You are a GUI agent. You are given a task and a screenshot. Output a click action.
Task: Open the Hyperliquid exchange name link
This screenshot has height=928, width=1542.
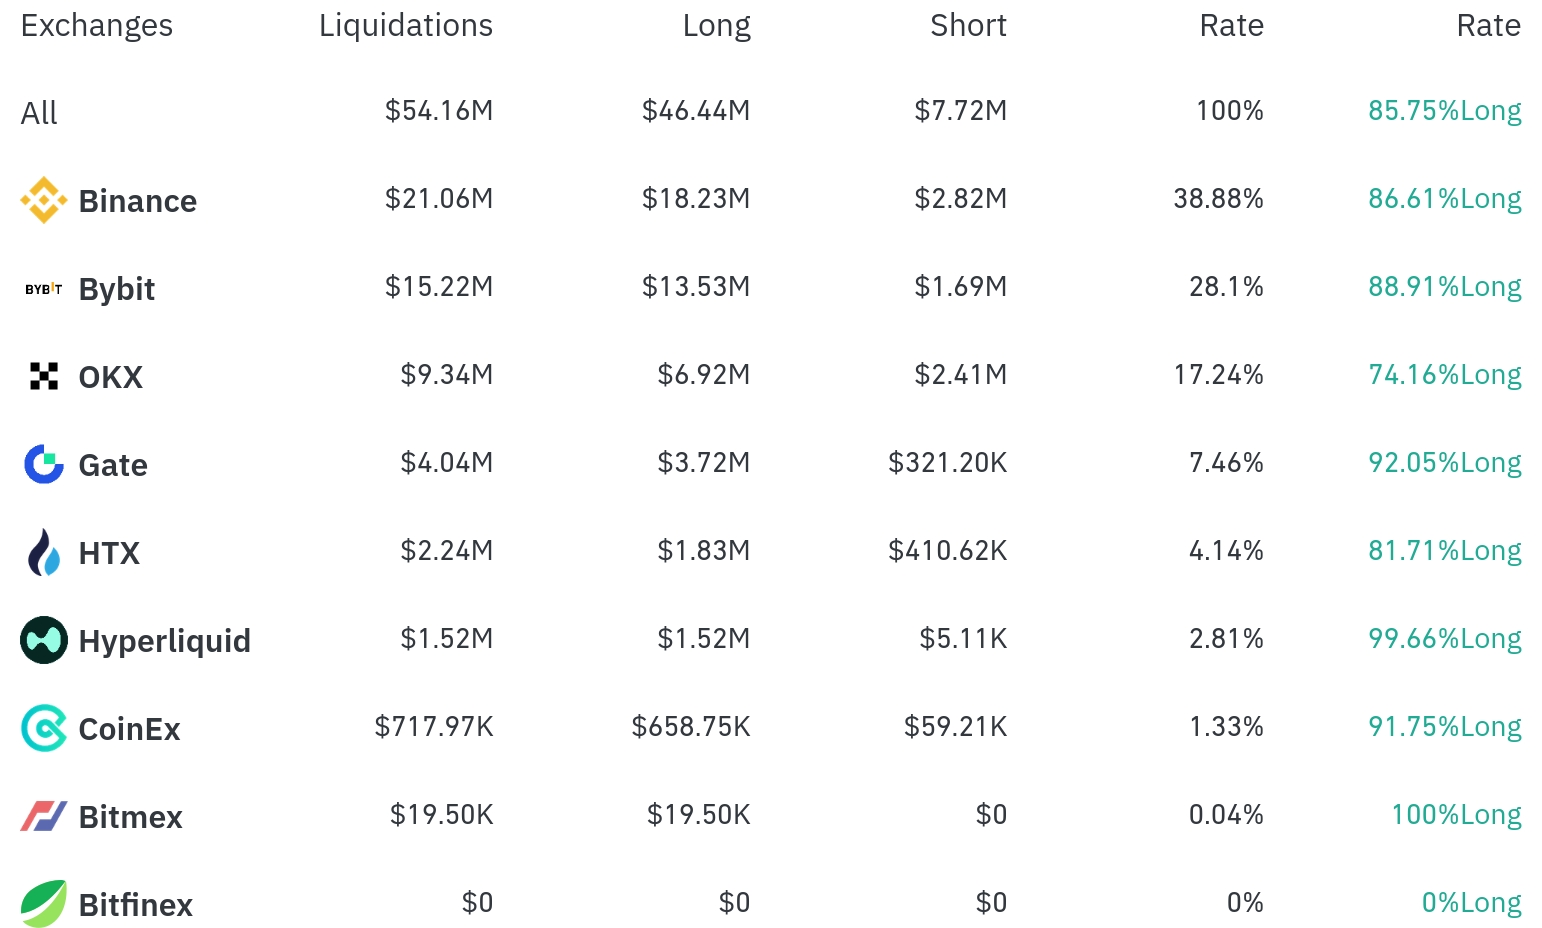[165, 641]
